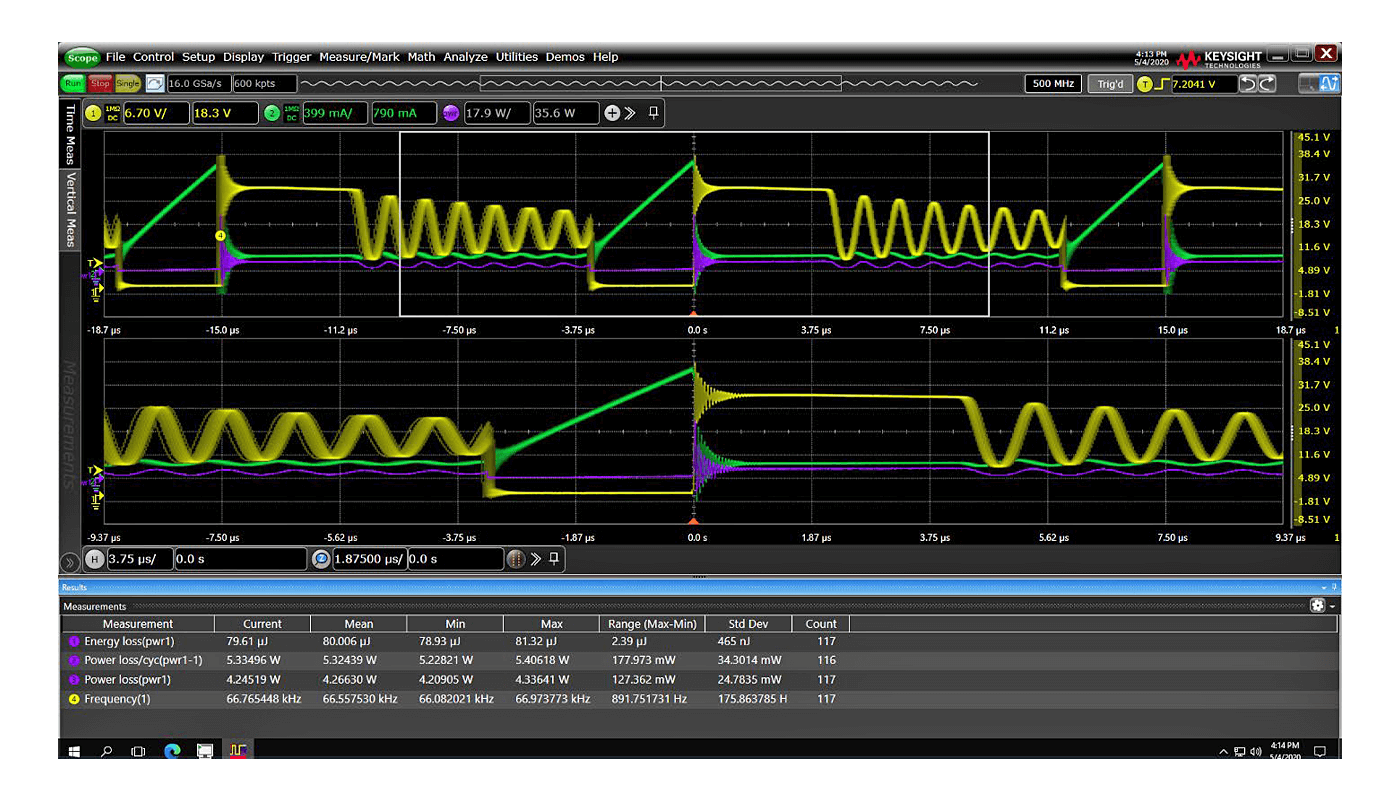Click the auto scale icon beside Single
Image resolution: width=1400 pixels, height=800 pixels.
(x=155, y=84)
